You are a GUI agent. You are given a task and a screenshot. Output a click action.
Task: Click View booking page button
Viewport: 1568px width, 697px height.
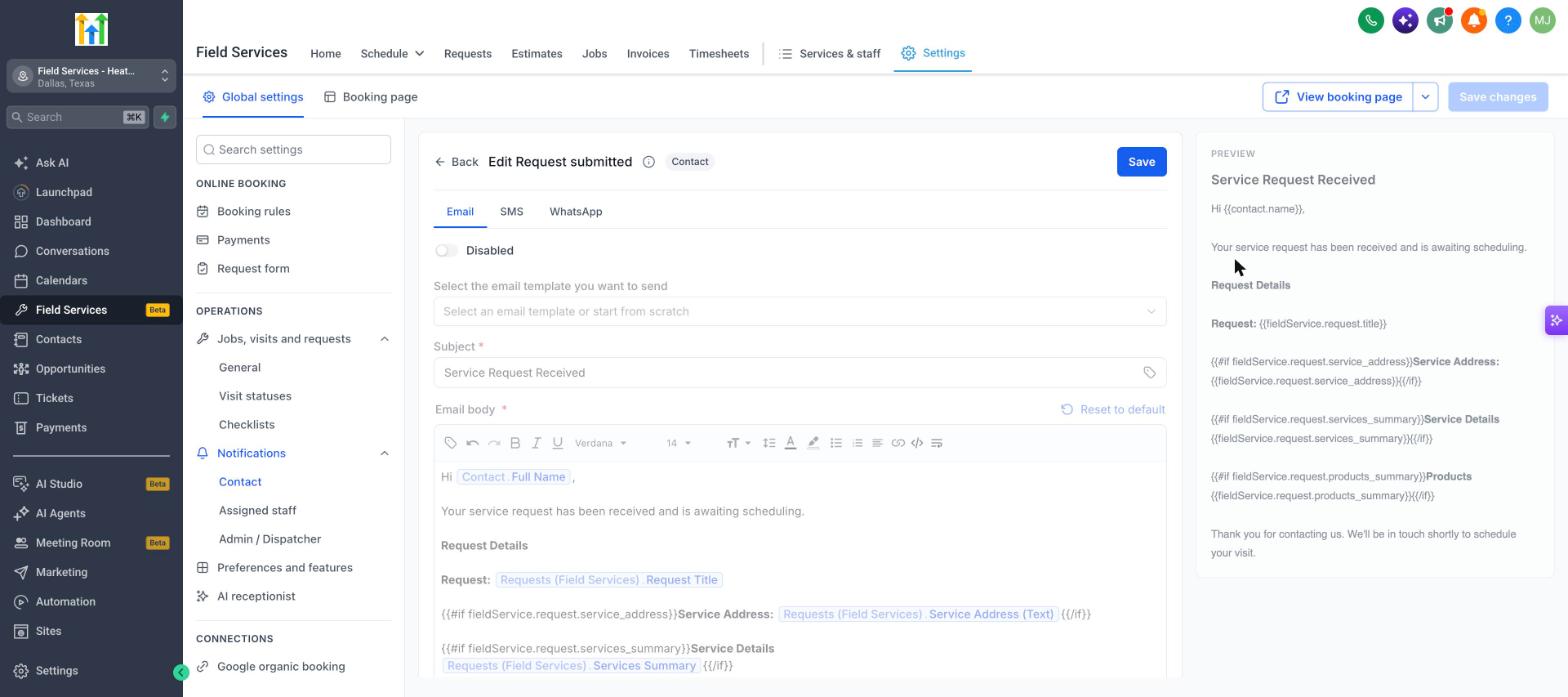[x=1338, y=97]
